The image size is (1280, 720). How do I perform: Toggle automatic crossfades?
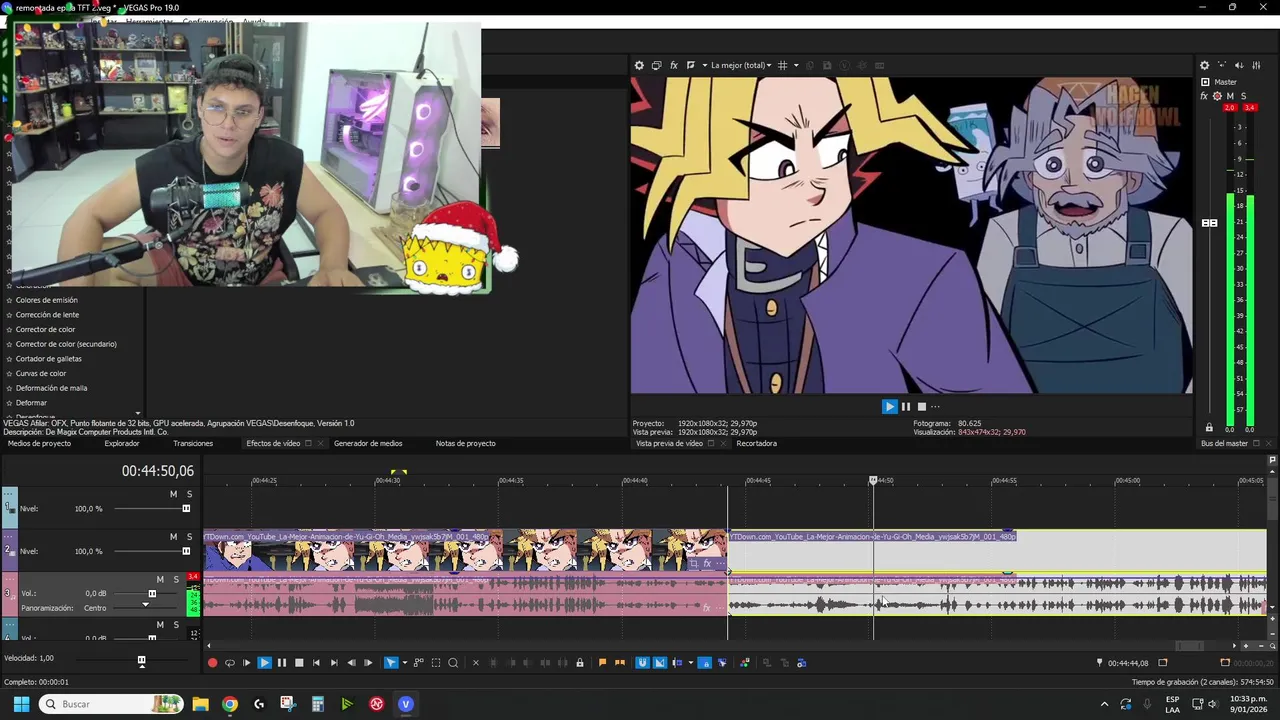[660, 662]
